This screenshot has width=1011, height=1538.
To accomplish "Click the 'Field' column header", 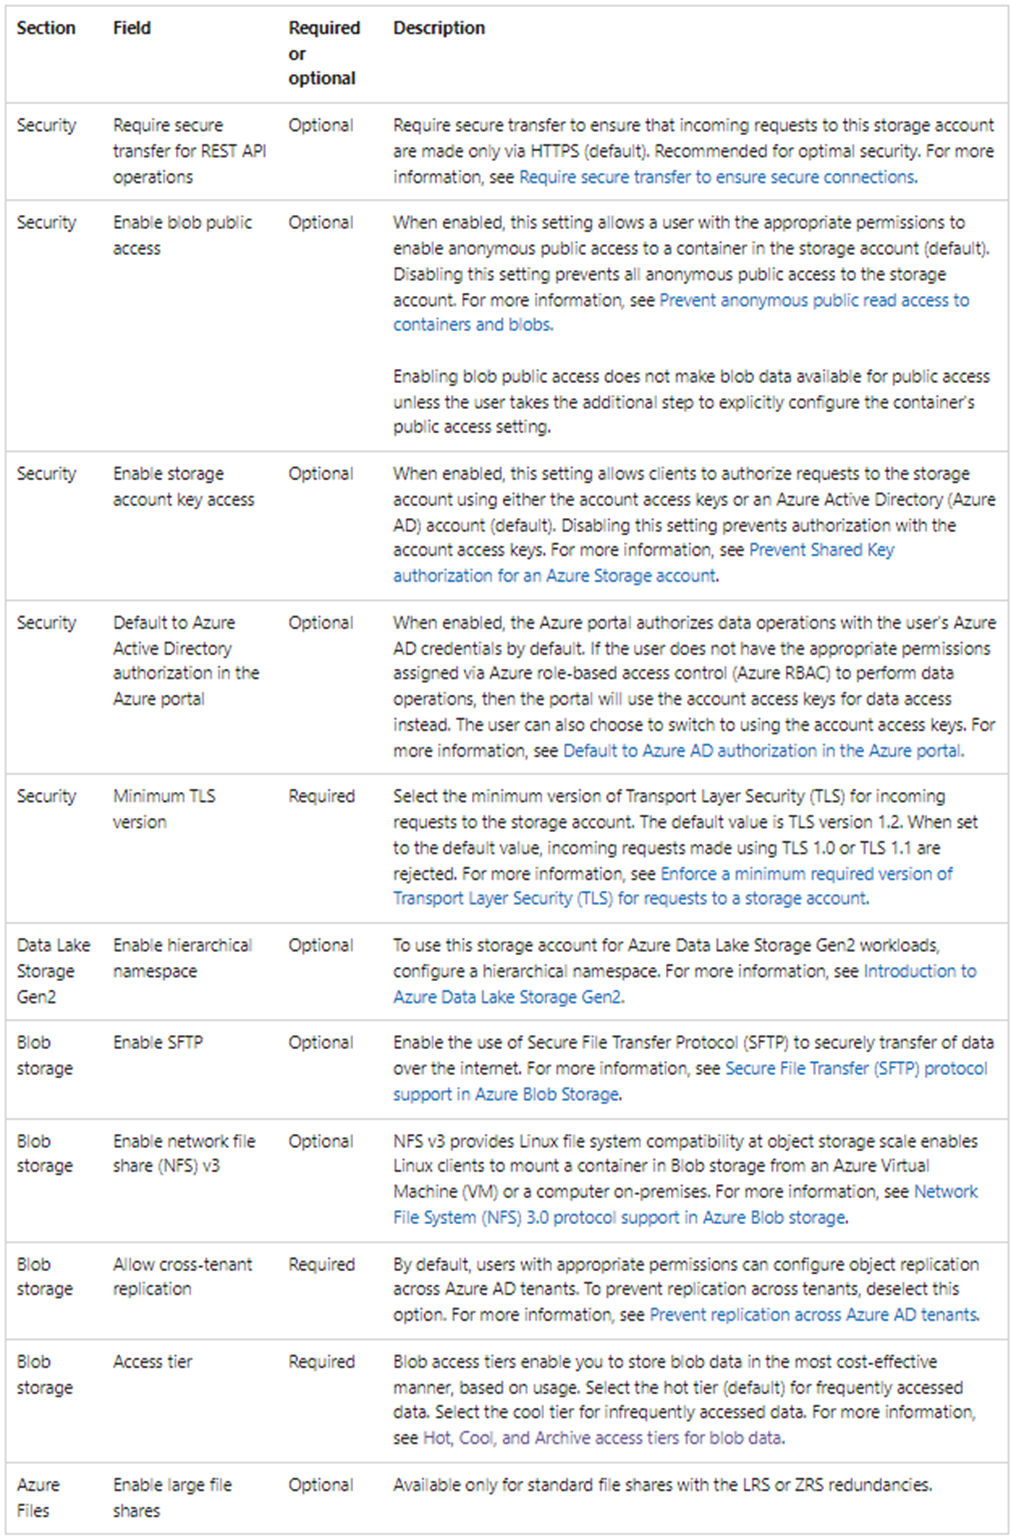I will 132,28.
